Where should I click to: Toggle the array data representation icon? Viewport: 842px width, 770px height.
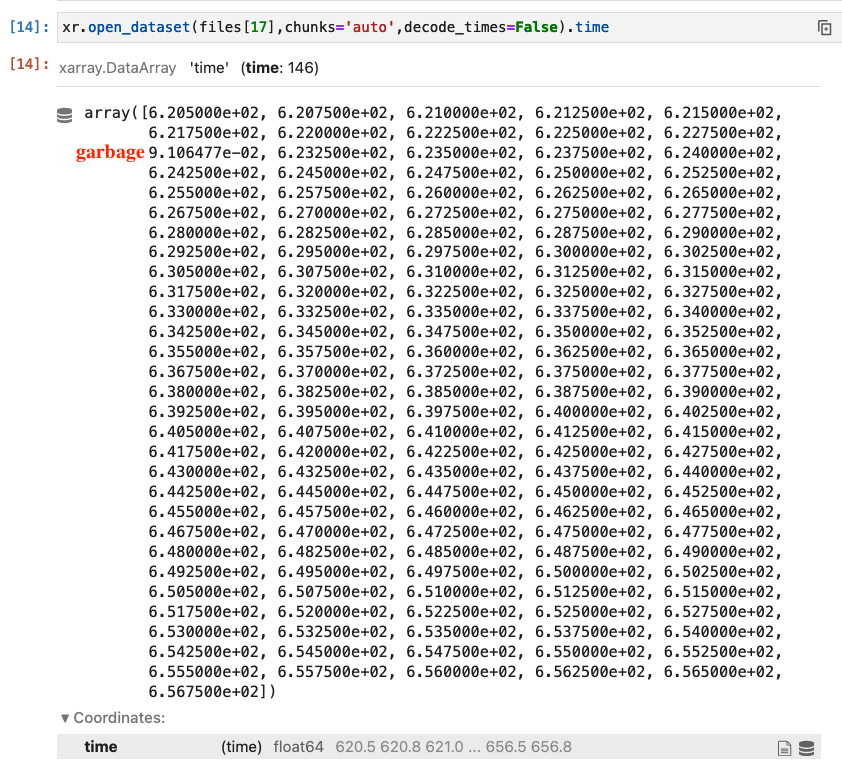point(64,115)
